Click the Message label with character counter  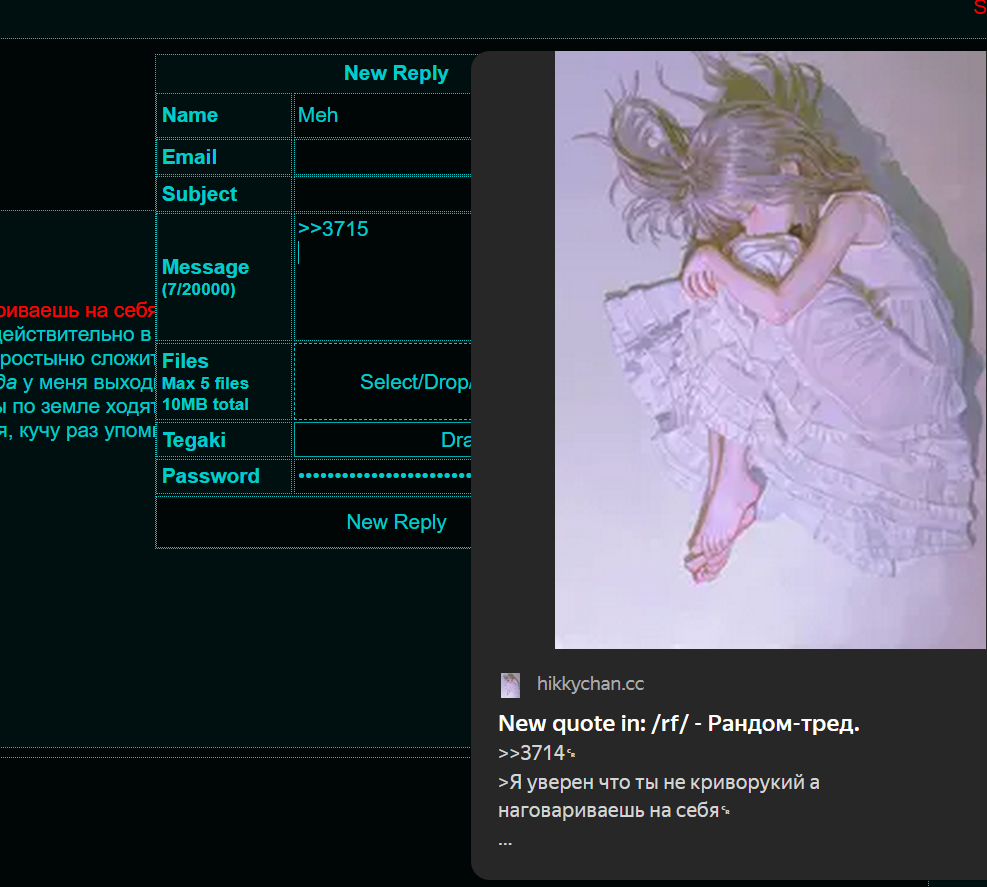[205, 277]
